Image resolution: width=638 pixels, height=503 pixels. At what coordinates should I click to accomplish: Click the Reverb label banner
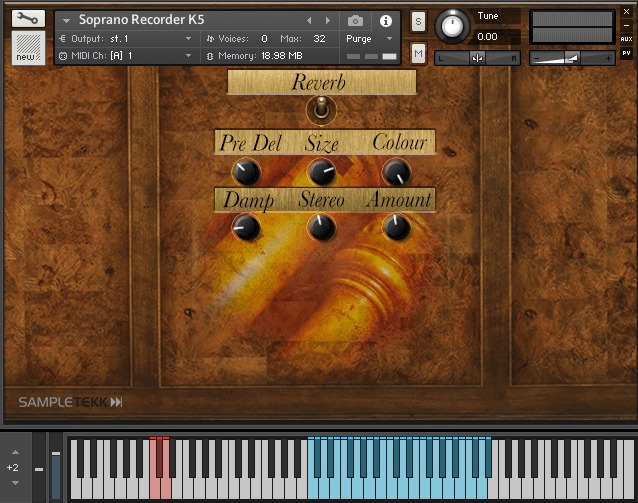click(x=321, y=82)
